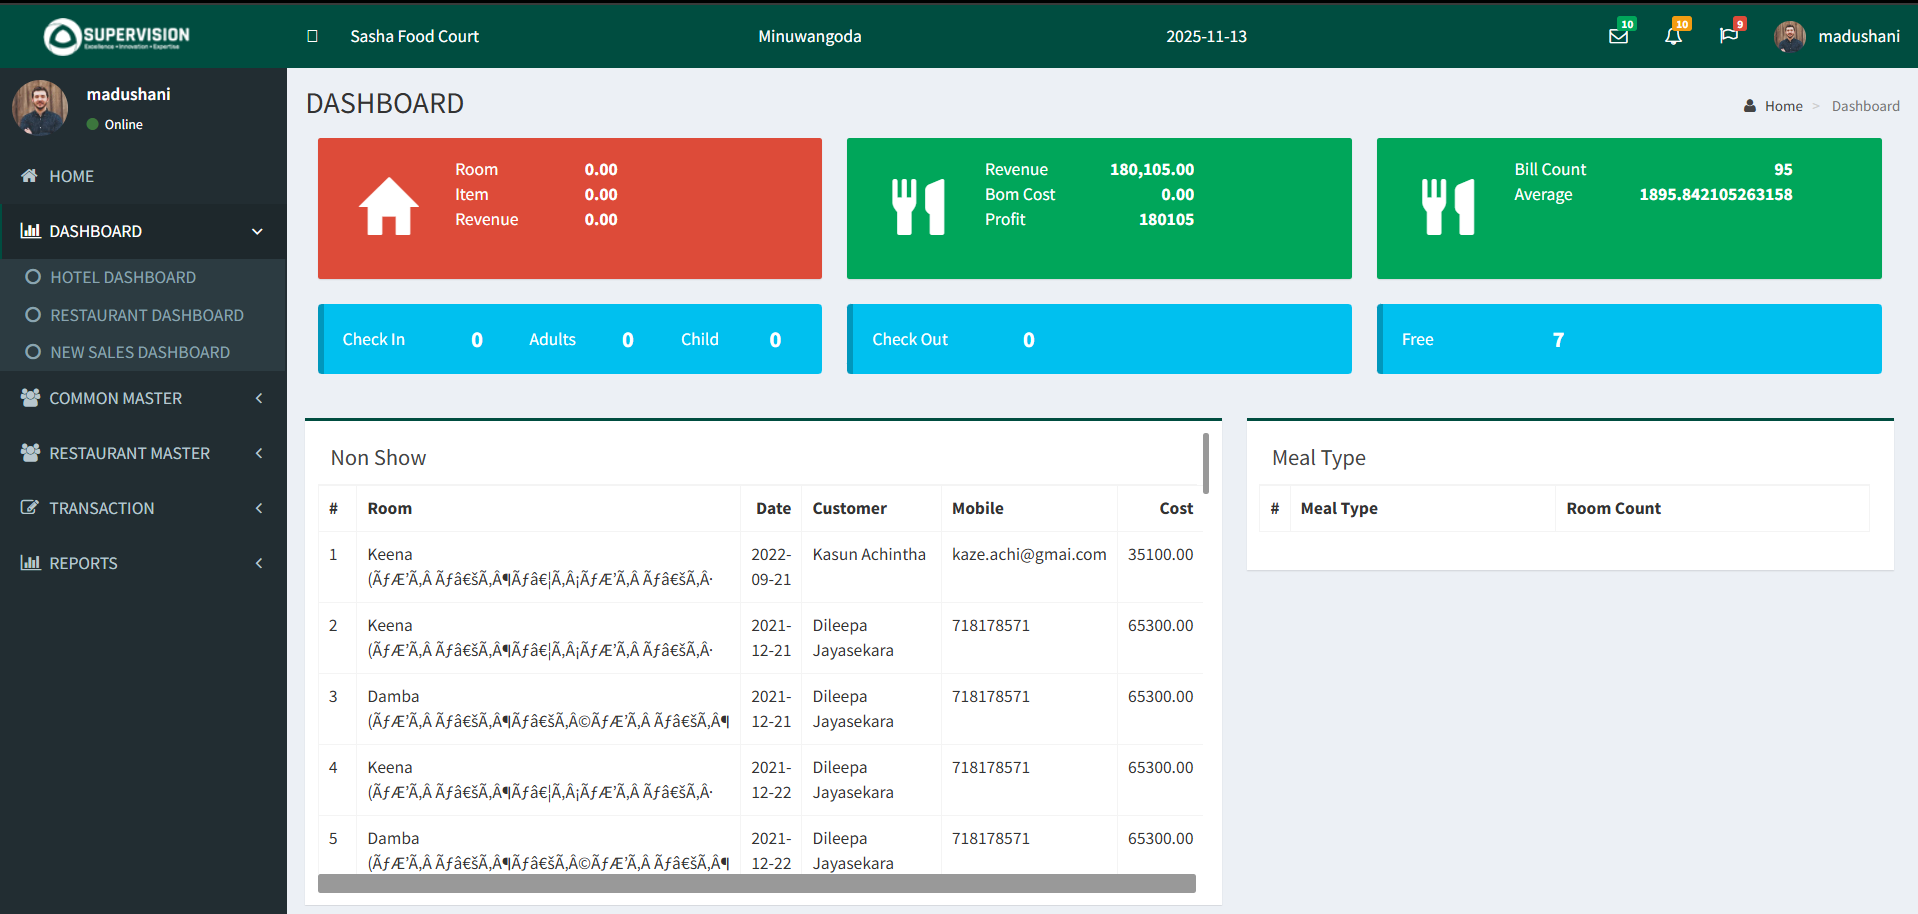
Task: Click the Non Show table horizontal scrollbar
Action: pyautogui.click(x=755, y=884)
